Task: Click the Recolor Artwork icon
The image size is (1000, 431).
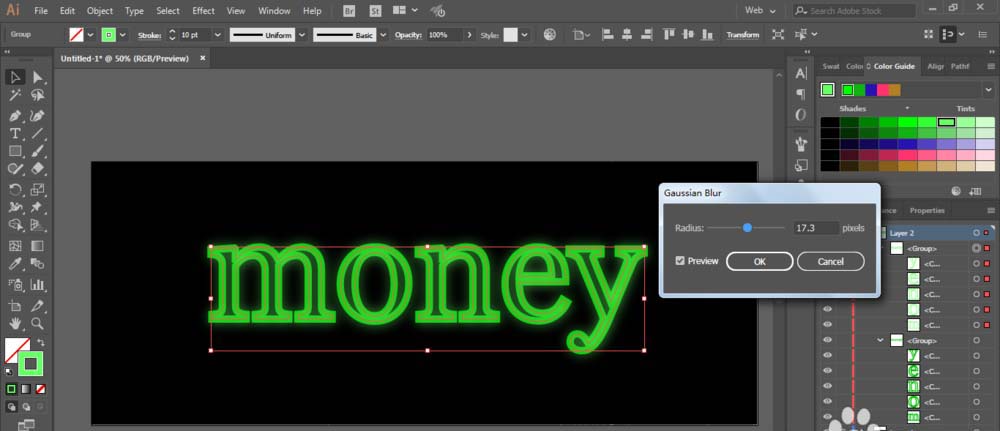Action: click(550, 35)
